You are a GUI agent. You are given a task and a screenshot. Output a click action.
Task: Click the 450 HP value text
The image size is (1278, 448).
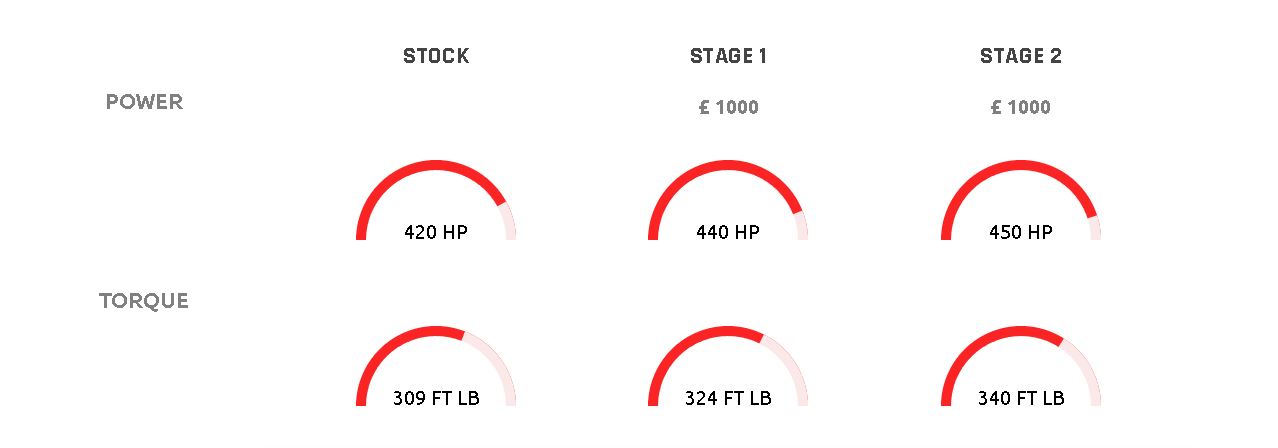point(1021,232)
